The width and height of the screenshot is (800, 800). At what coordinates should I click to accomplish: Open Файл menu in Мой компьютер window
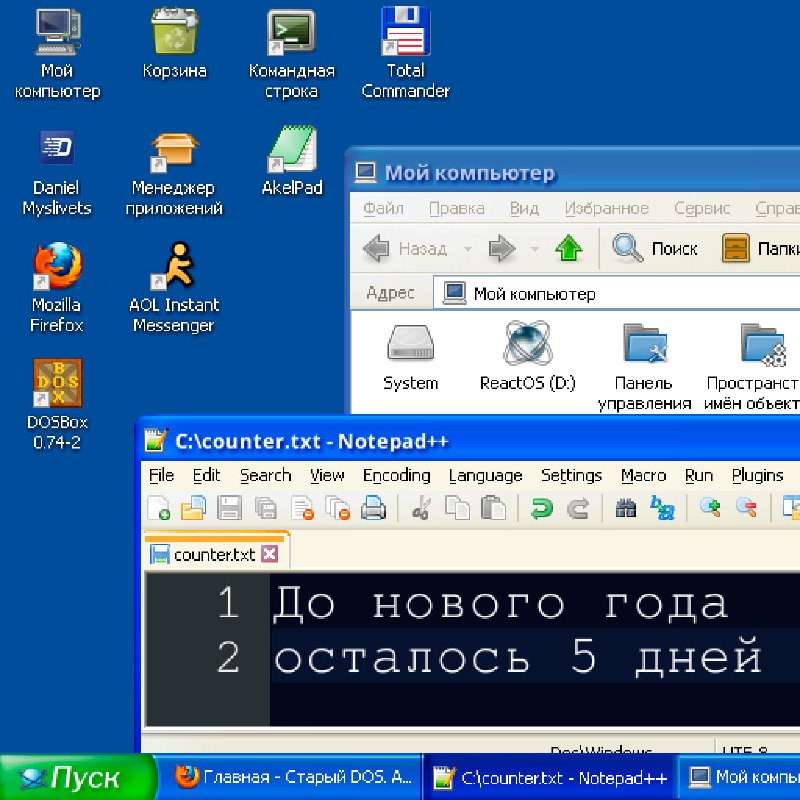[x=383, y=208]
